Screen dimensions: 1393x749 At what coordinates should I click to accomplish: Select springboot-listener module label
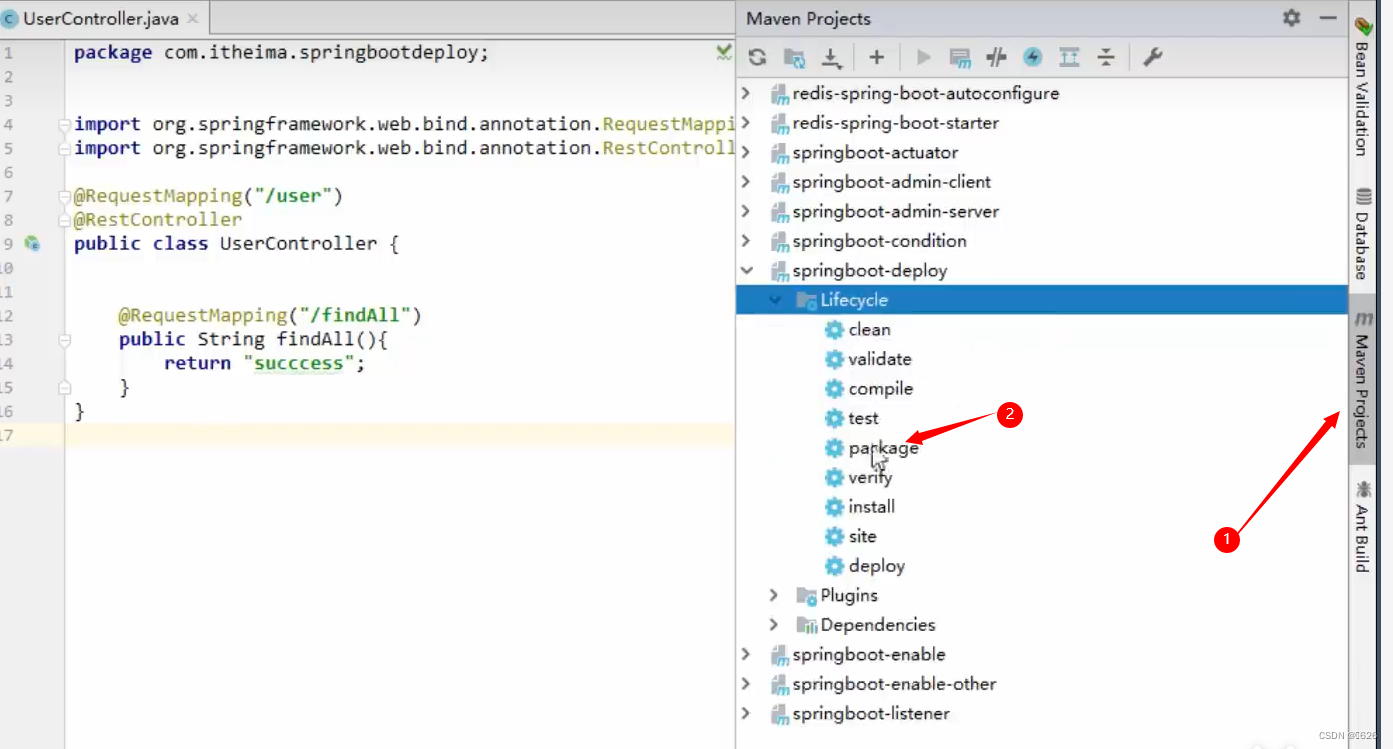coord(871,713)
